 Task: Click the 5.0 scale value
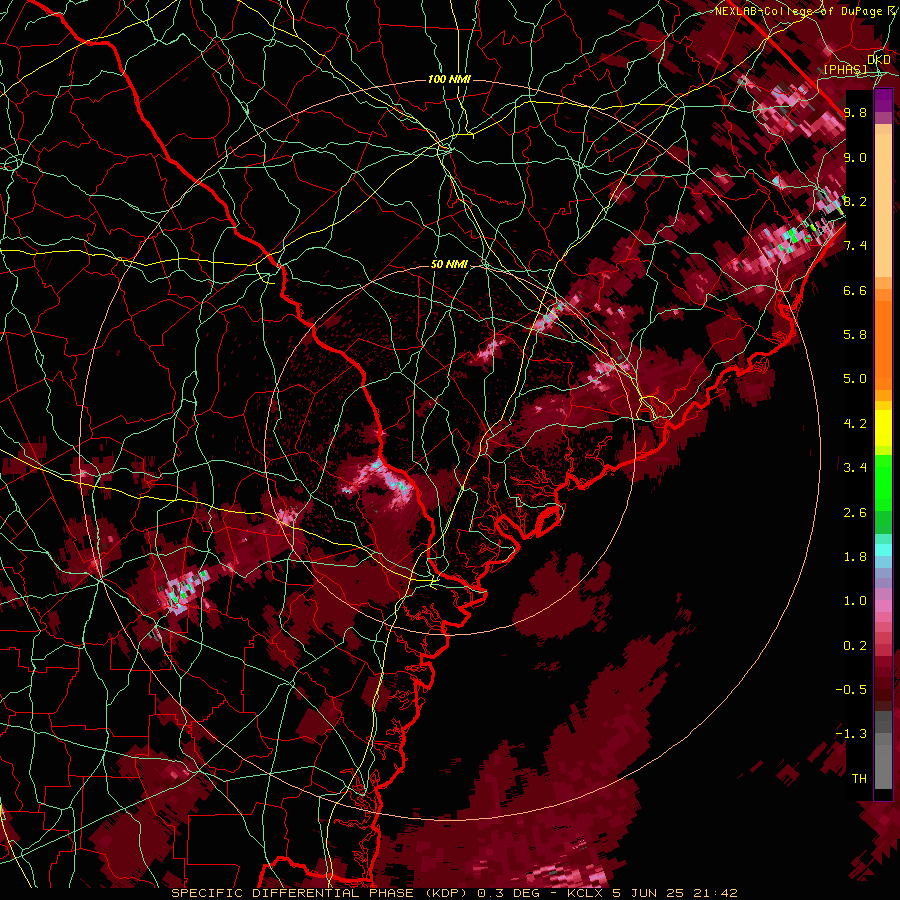855,379
